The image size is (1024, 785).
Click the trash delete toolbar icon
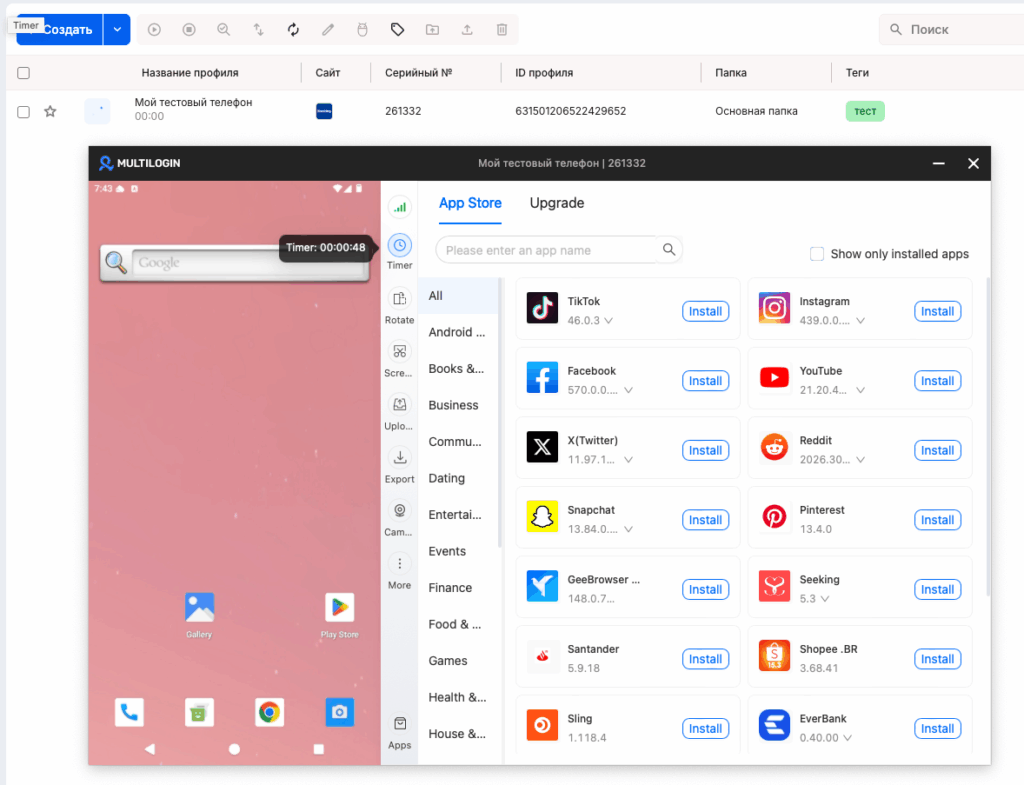coord(502,29)
